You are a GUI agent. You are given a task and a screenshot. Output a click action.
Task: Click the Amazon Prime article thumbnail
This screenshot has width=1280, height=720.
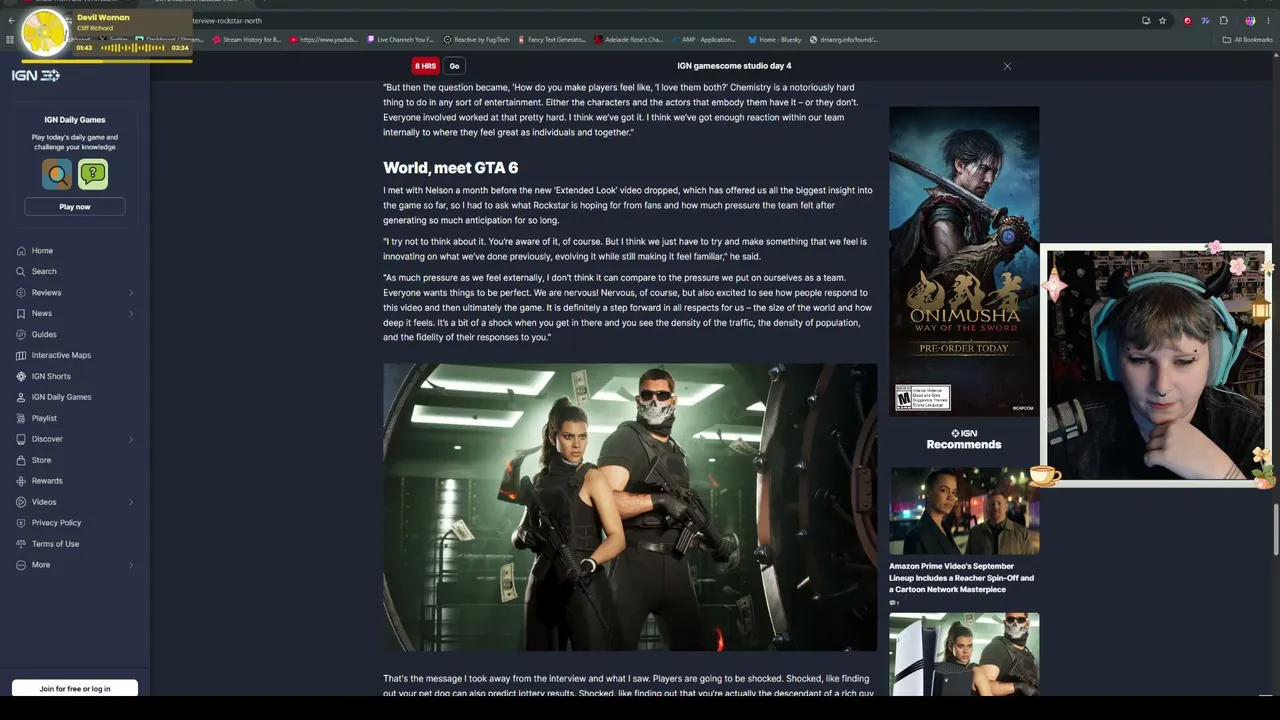coord(964,511)
